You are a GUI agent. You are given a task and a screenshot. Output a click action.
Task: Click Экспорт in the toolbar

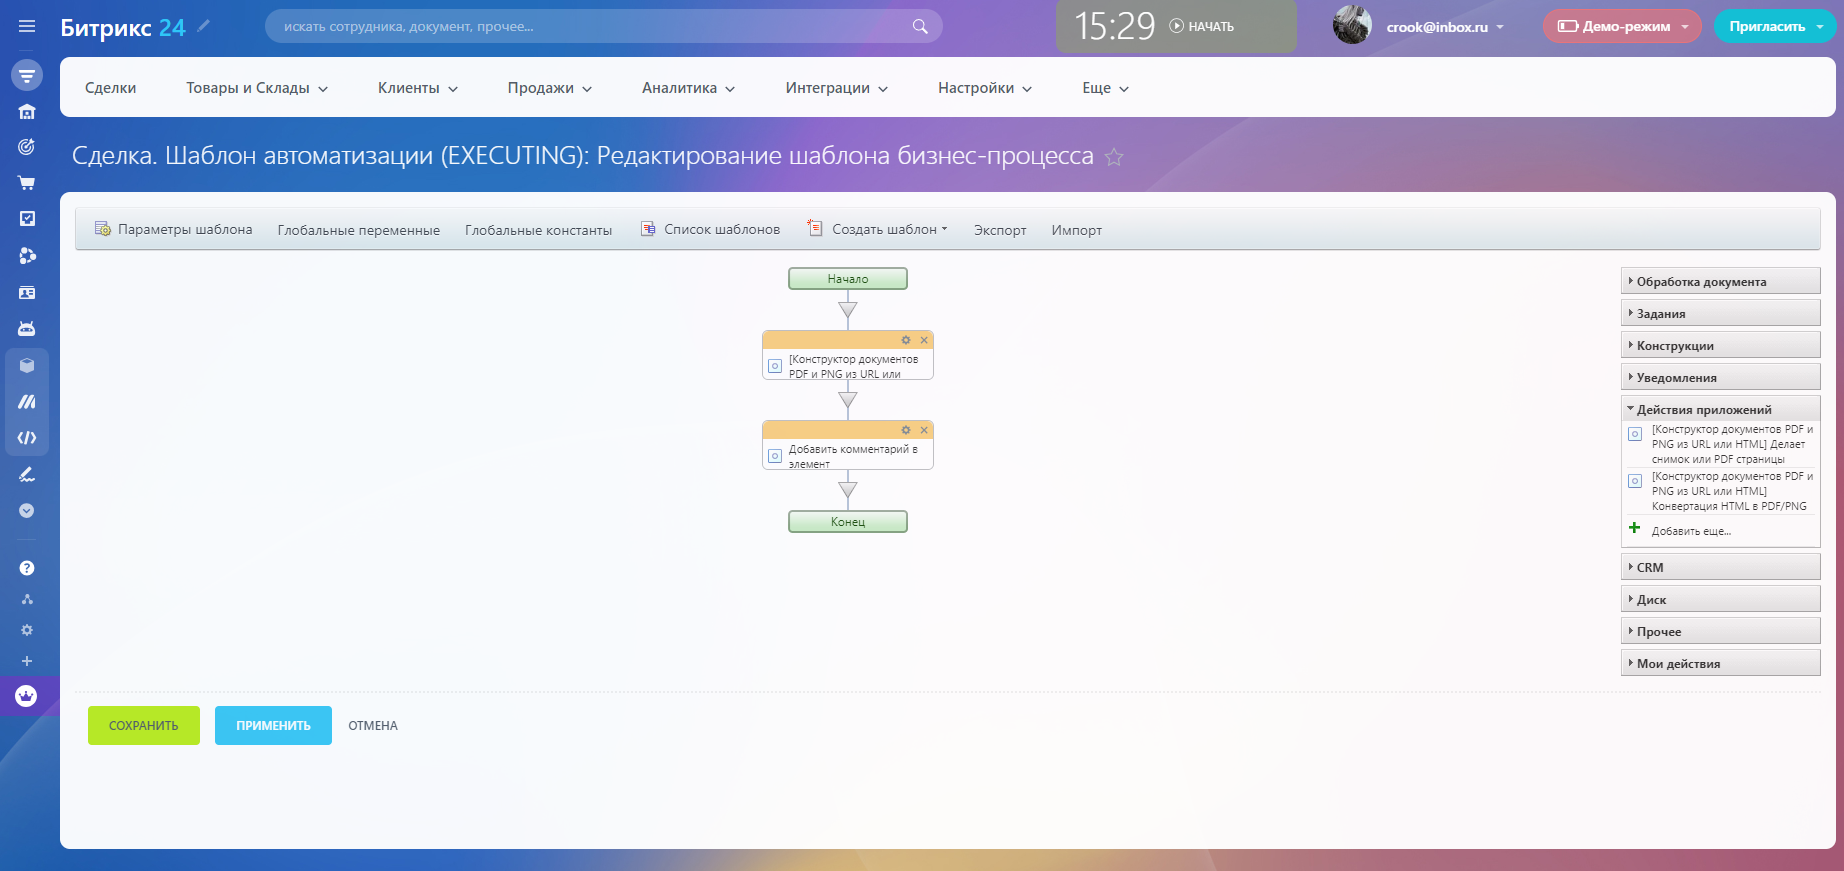1000,230
